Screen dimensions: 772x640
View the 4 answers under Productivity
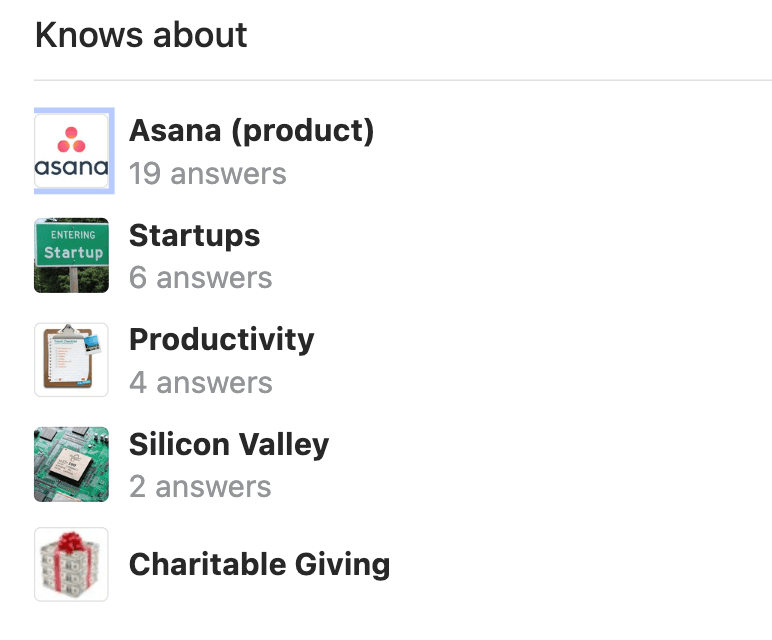pyautogui.click(x=200, y=382)
